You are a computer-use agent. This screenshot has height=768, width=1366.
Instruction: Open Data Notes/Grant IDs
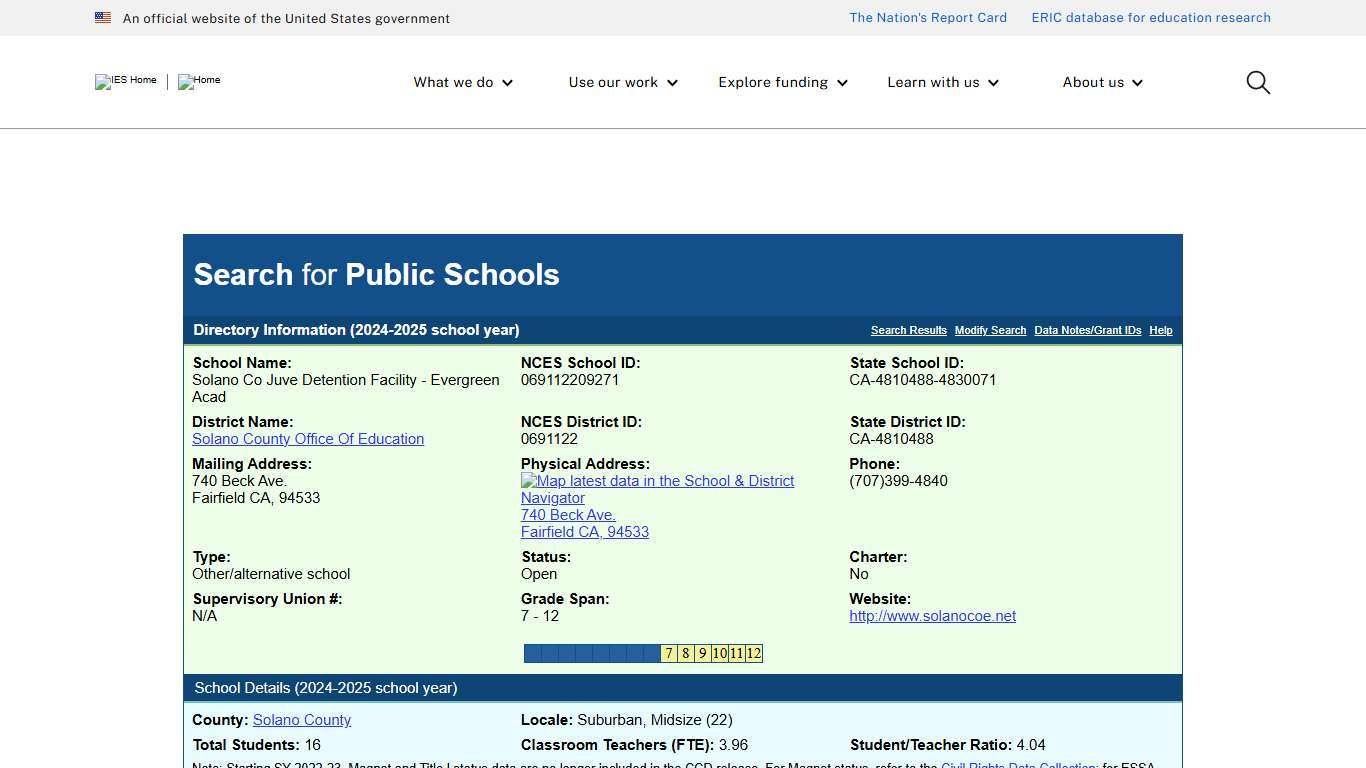tap(1087, 330)
